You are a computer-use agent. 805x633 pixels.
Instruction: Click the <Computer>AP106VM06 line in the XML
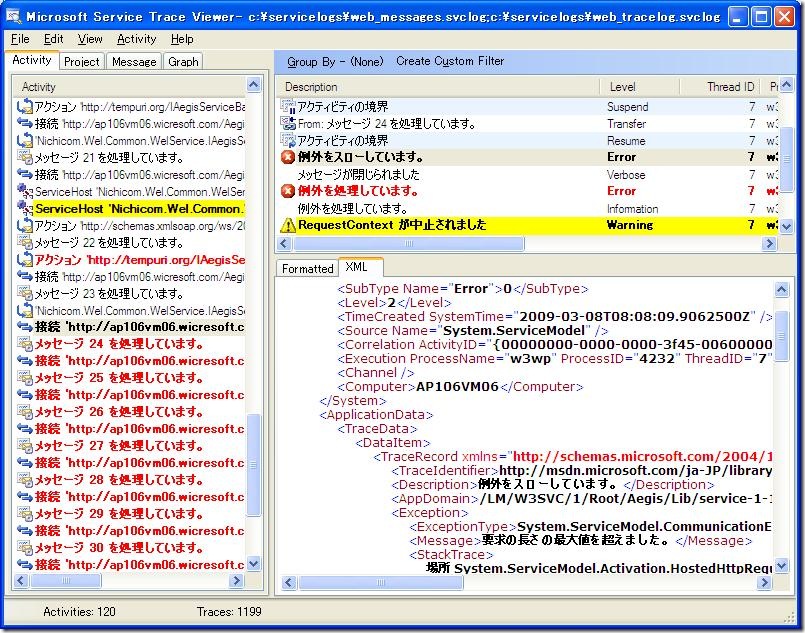tap(460, 387)
